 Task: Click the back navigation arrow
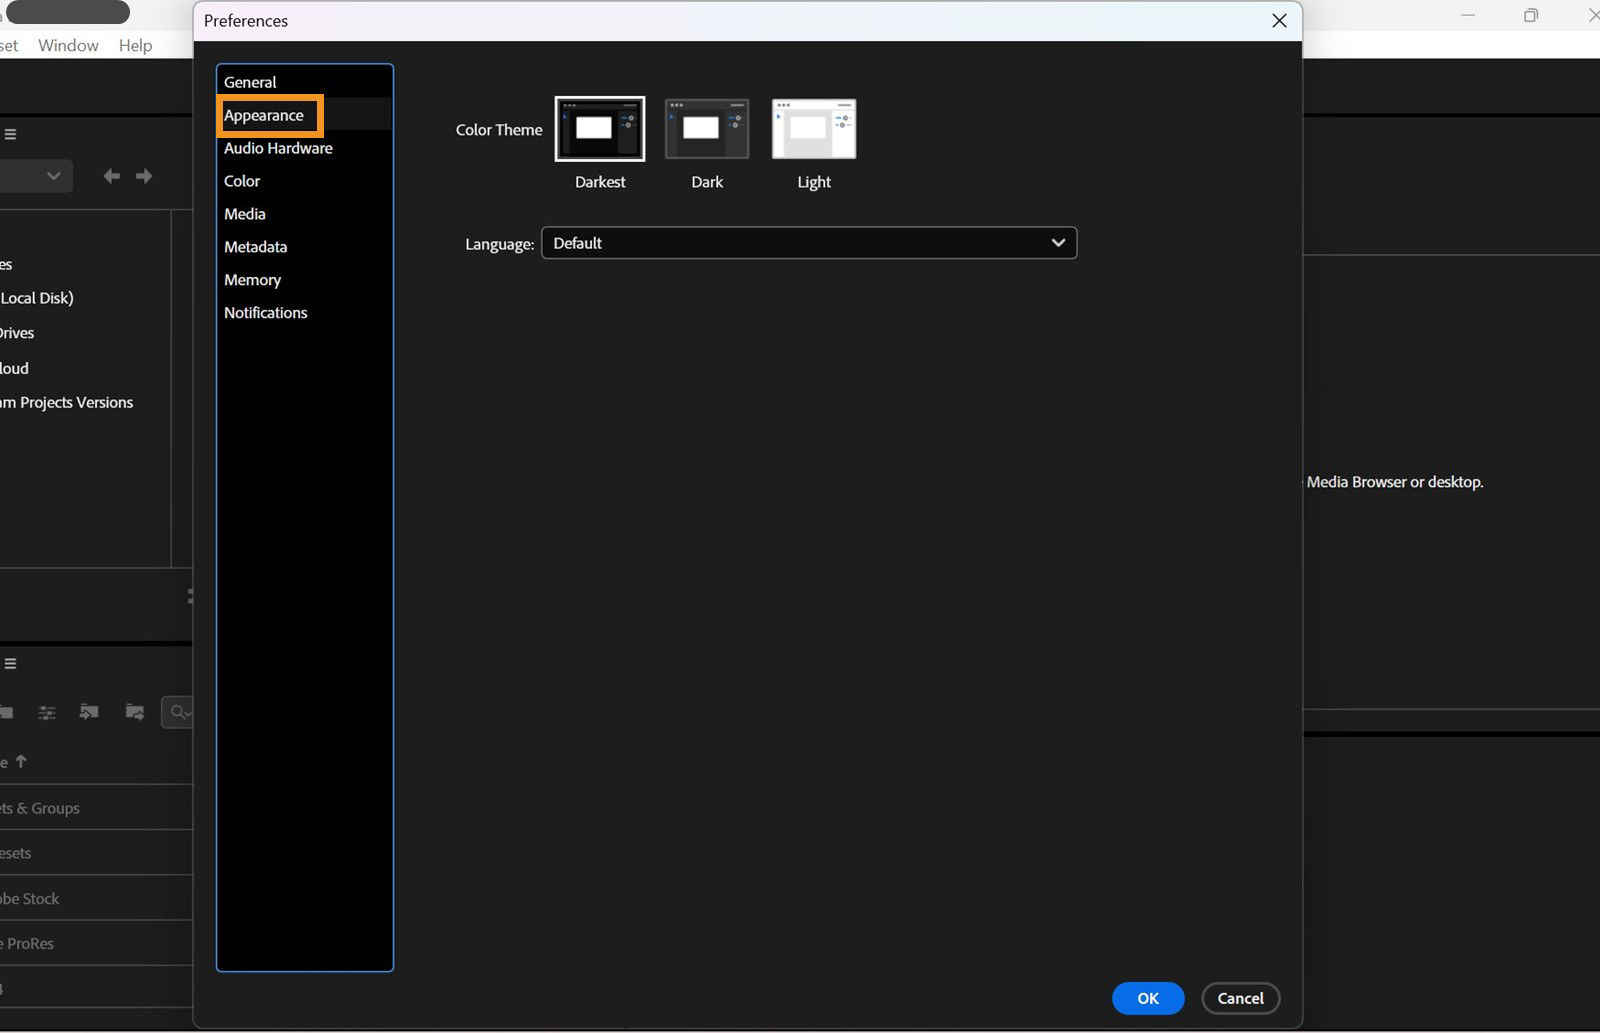click(112, 175)
